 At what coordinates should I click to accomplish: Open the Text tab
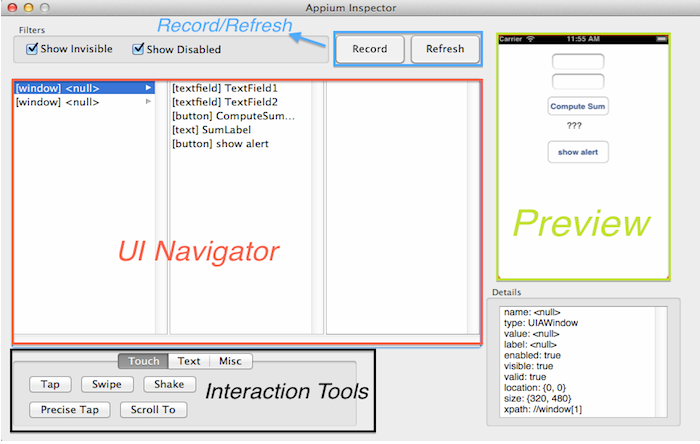point(189,361)
